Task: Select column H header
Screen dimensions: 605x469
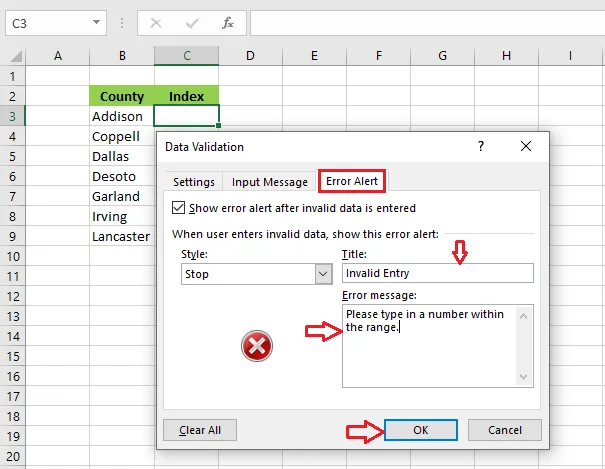Action: pos(507,56)
